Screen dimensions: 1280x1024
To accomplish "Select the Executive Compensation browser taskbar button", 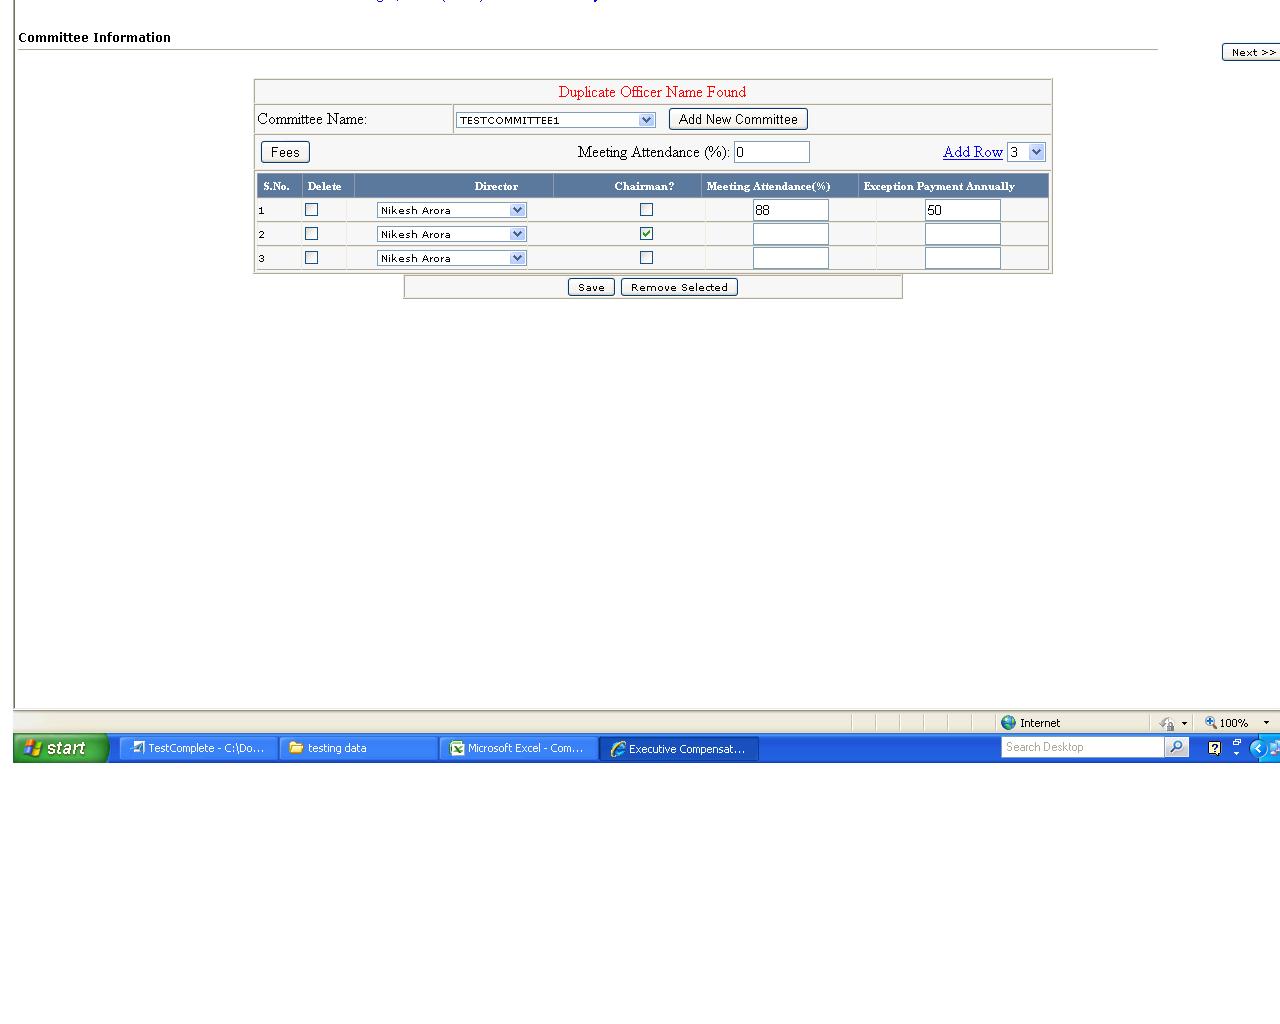I will (679, 748).
